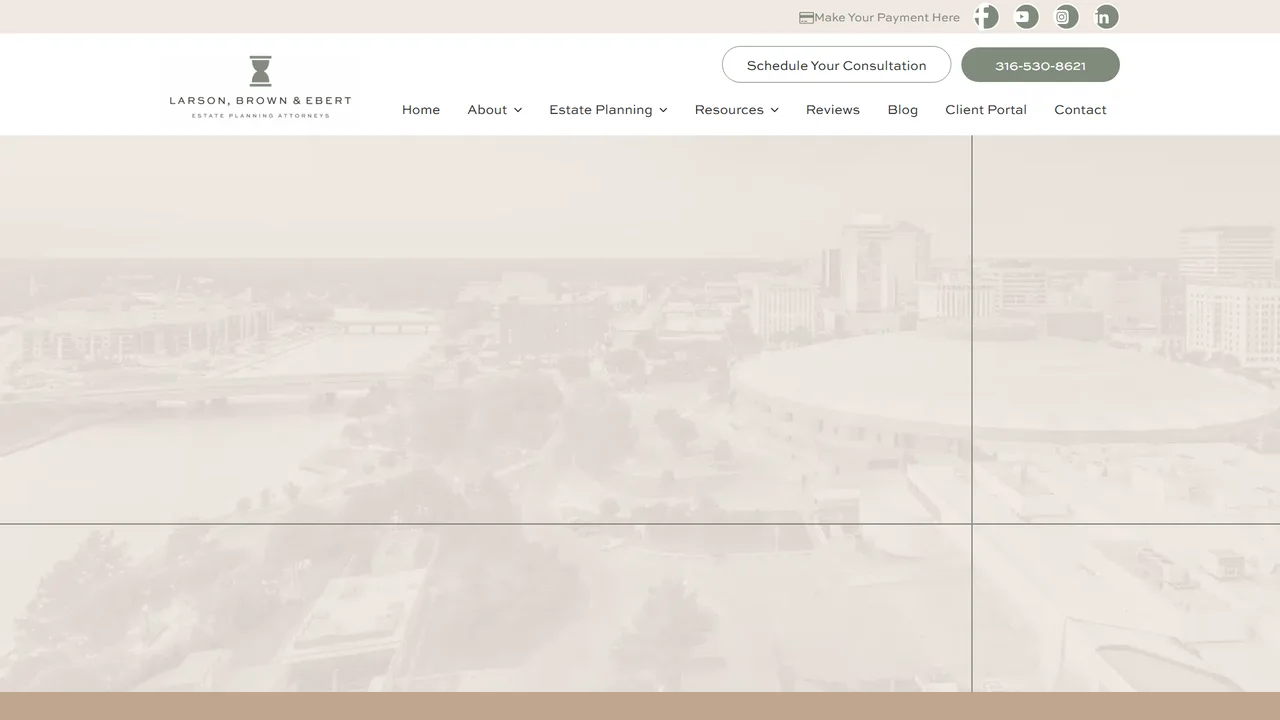
Task: Open the Facebook social icon
Action: click(x=987, y=17)
